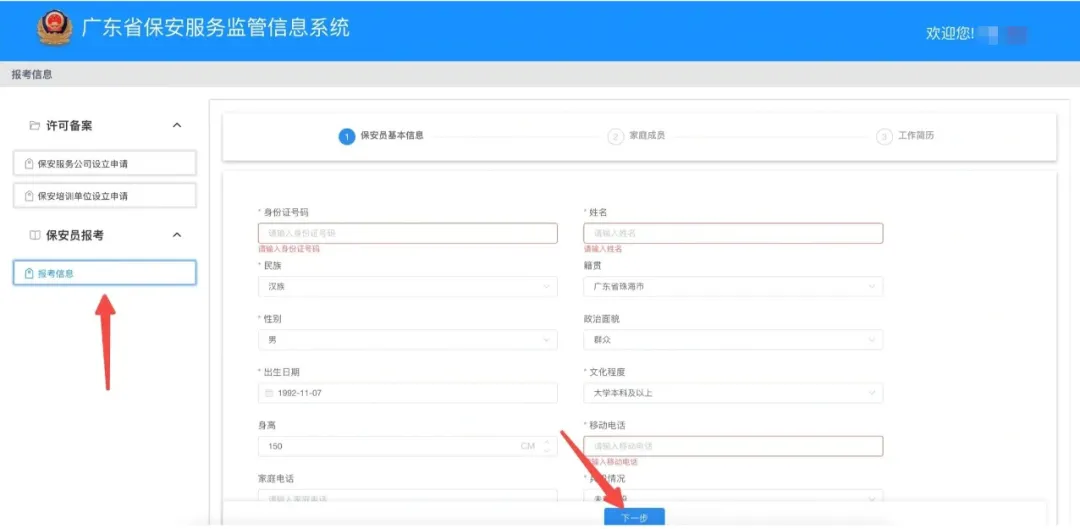Click the 身高 field showing 150
The height and width of the screenshot is (529, 1080).
(x=408, y=446)
